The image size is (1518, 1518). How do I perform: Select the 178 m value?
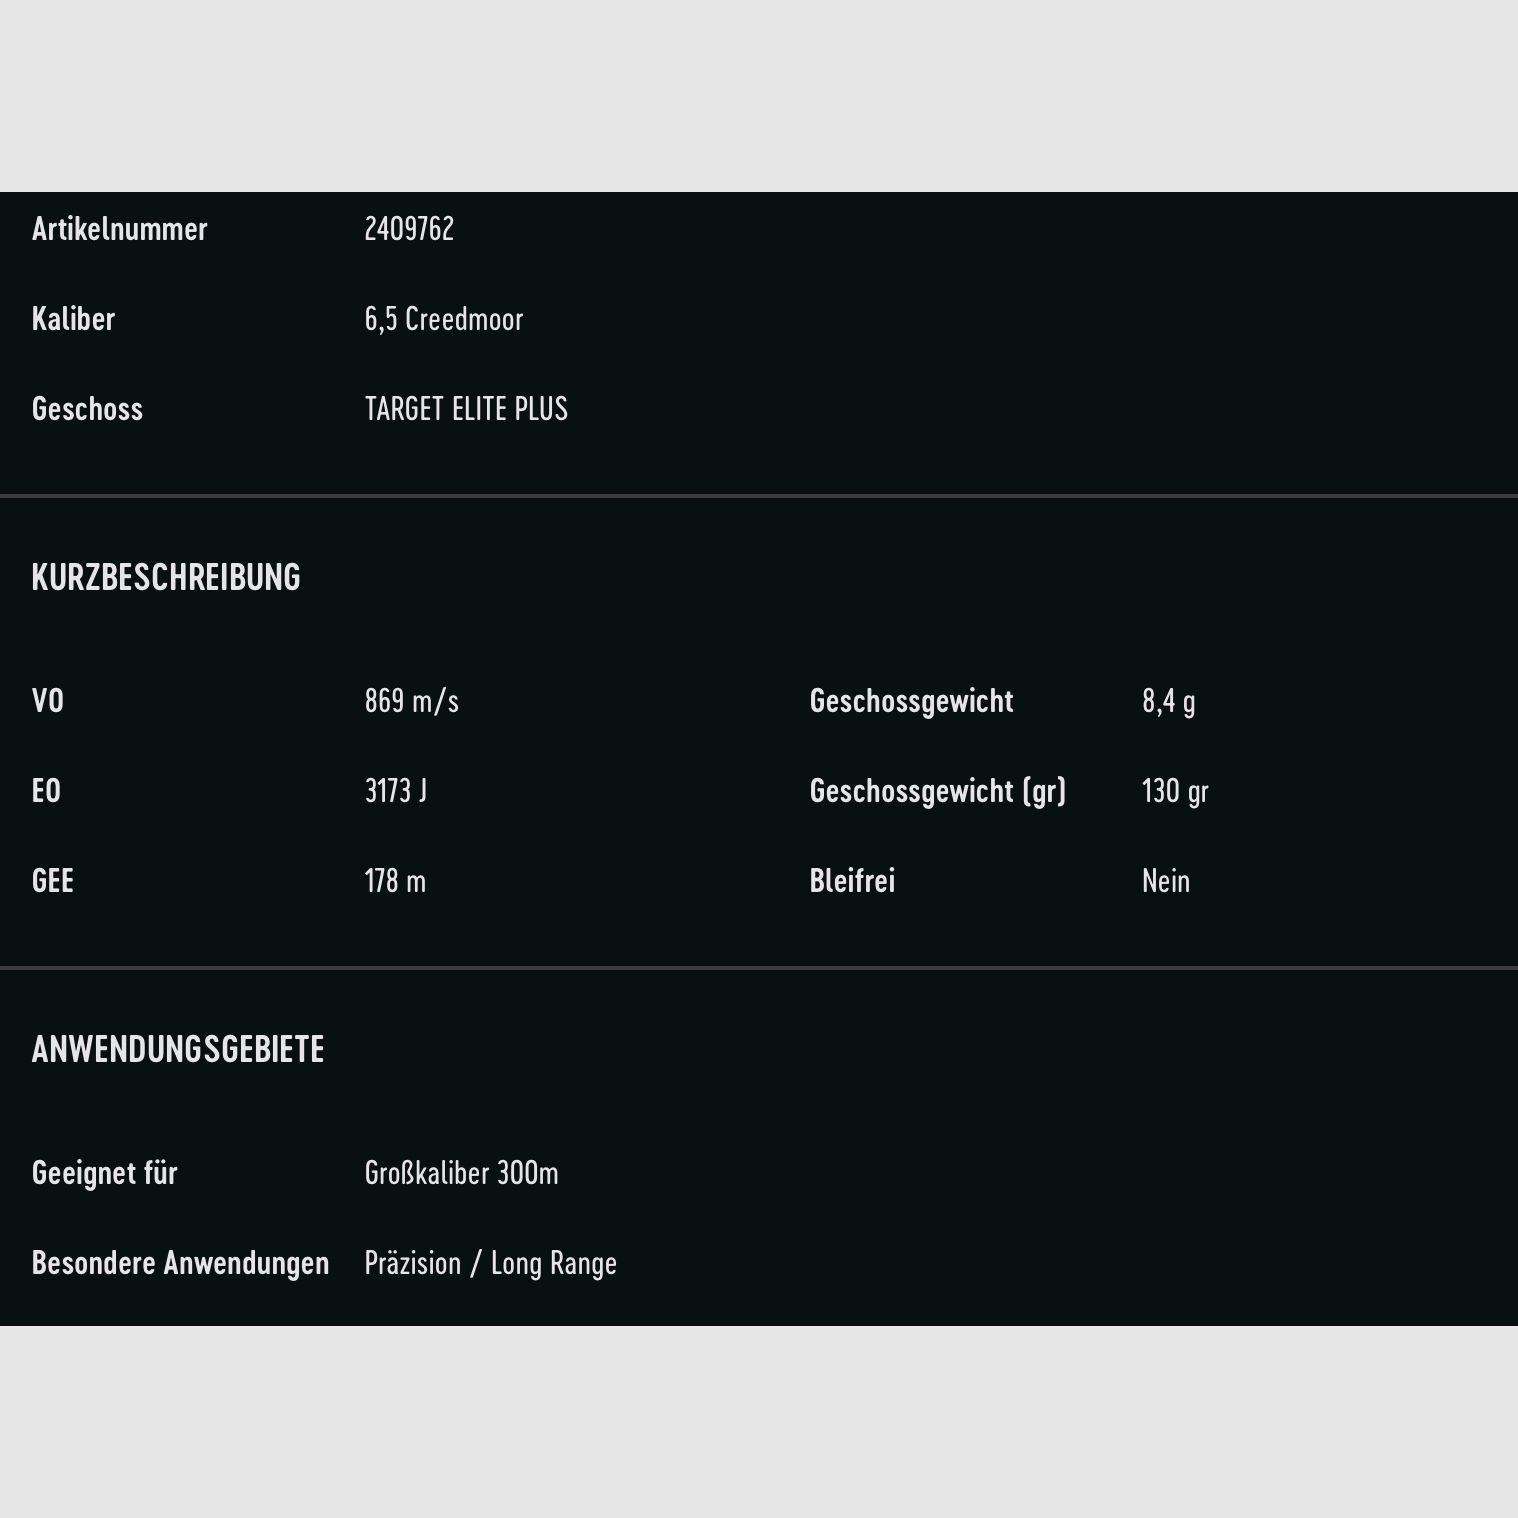pos(395,881)
